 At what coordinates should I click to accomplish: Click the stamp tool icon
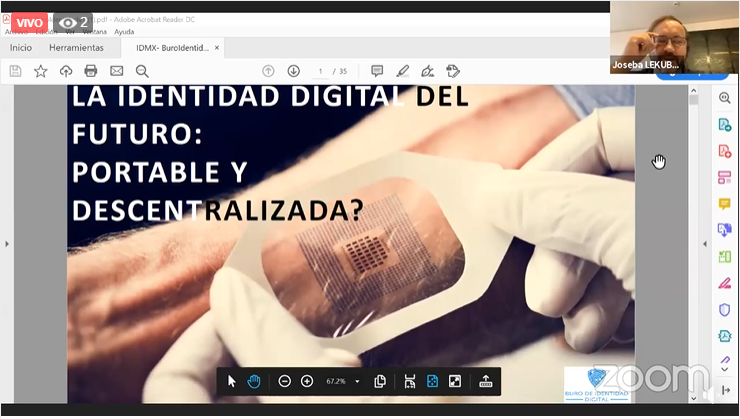click(453, 71)
